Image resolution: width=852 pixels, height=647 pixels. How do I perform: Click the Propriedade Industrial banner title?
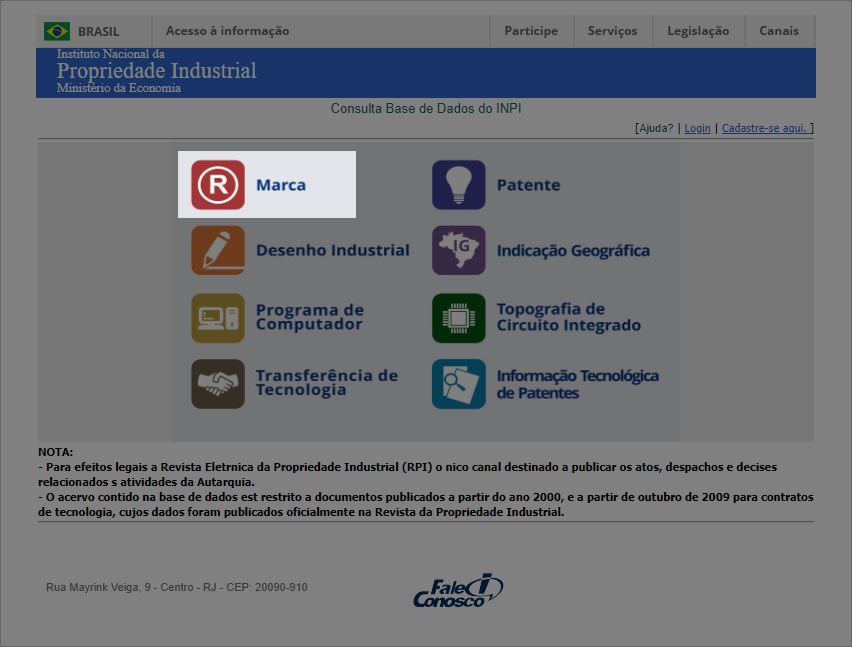point(156,71)
